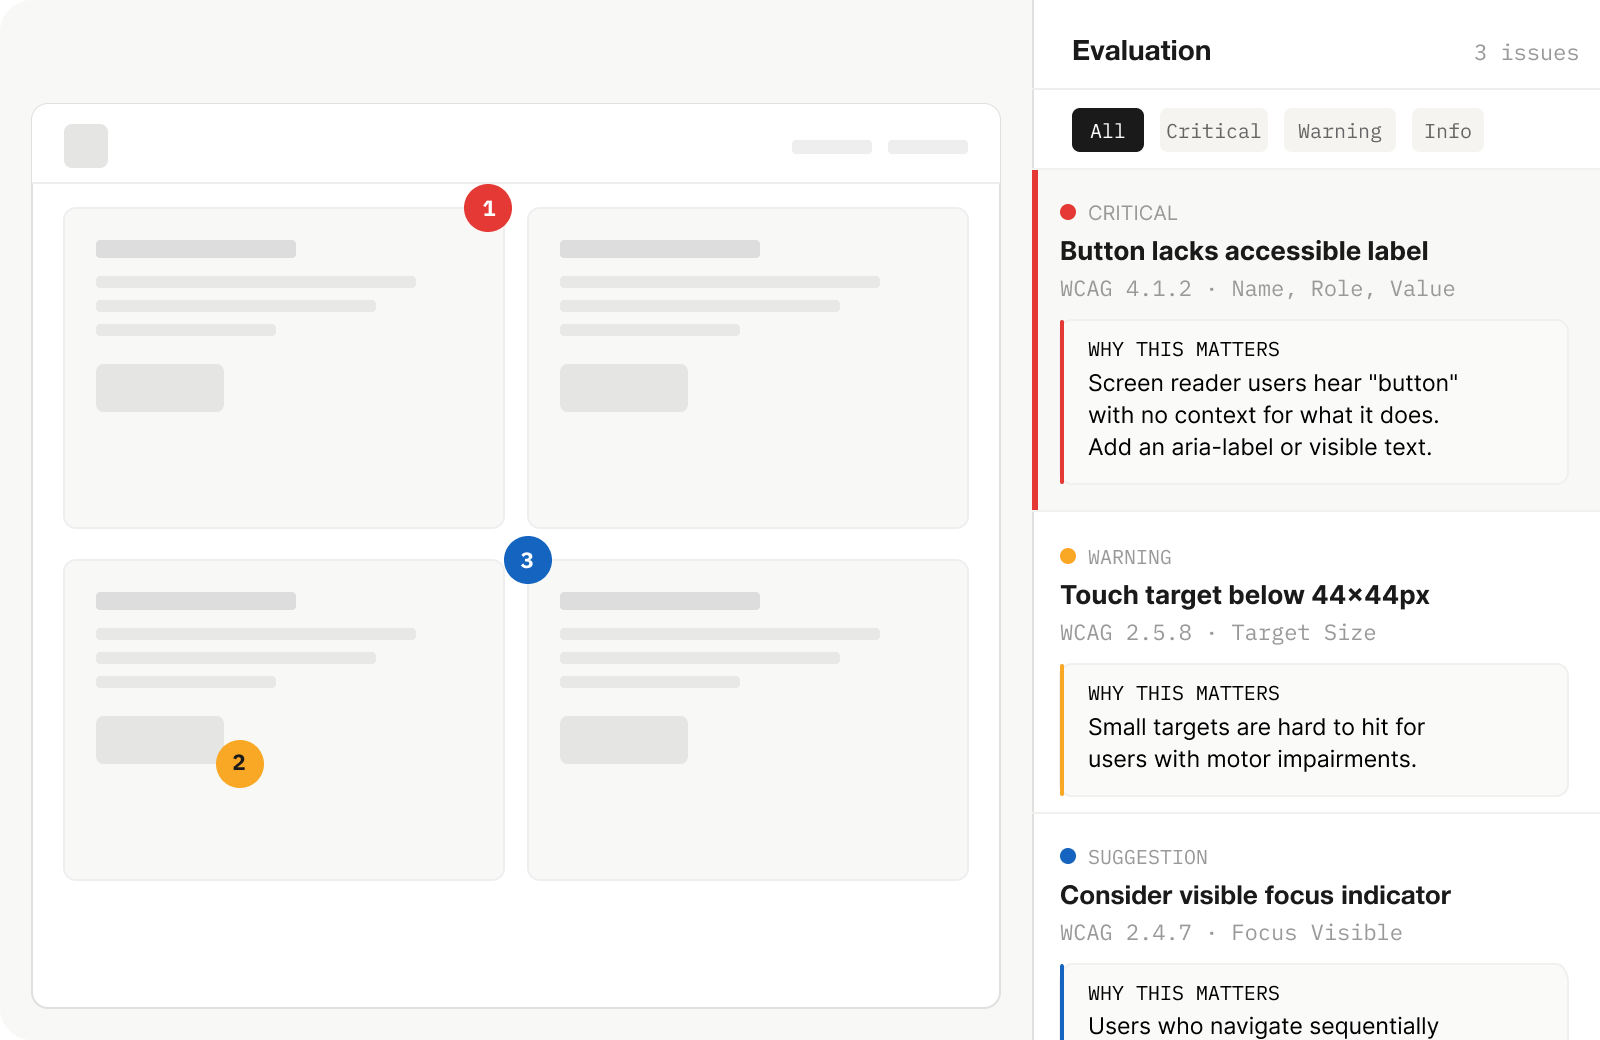Screen dimensions: 1600x1040
Task: Filter issues by Critical
Action: tap(1214, 130)
